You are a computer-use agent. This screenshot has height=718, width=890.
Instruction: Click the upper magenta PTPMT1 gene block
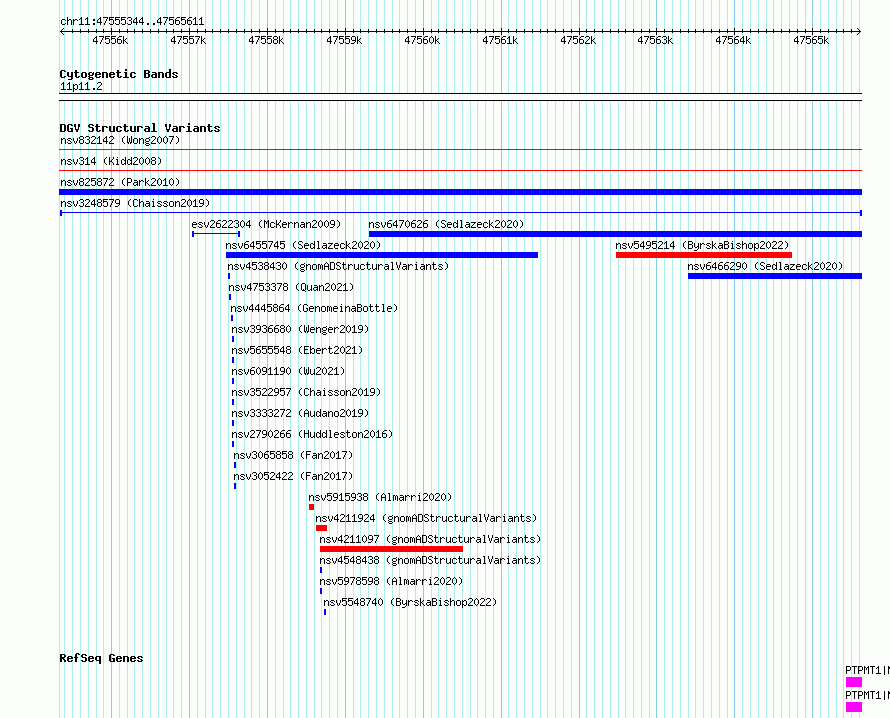click(854, 682)
